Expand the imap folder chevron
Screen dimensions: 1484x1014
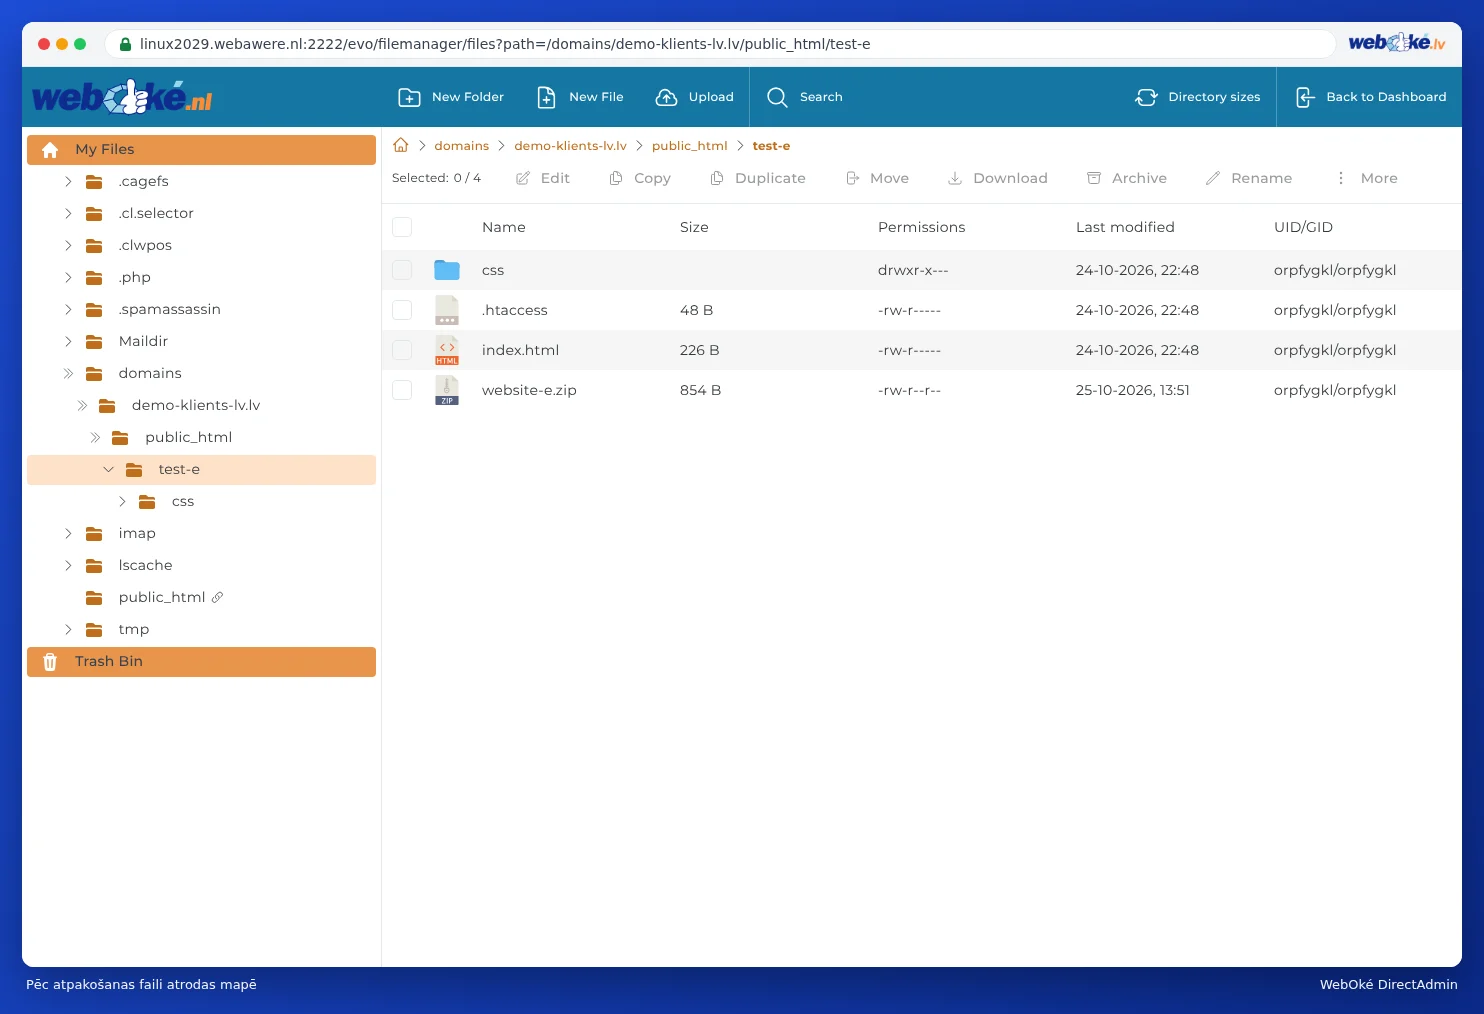tap(68, 533)
